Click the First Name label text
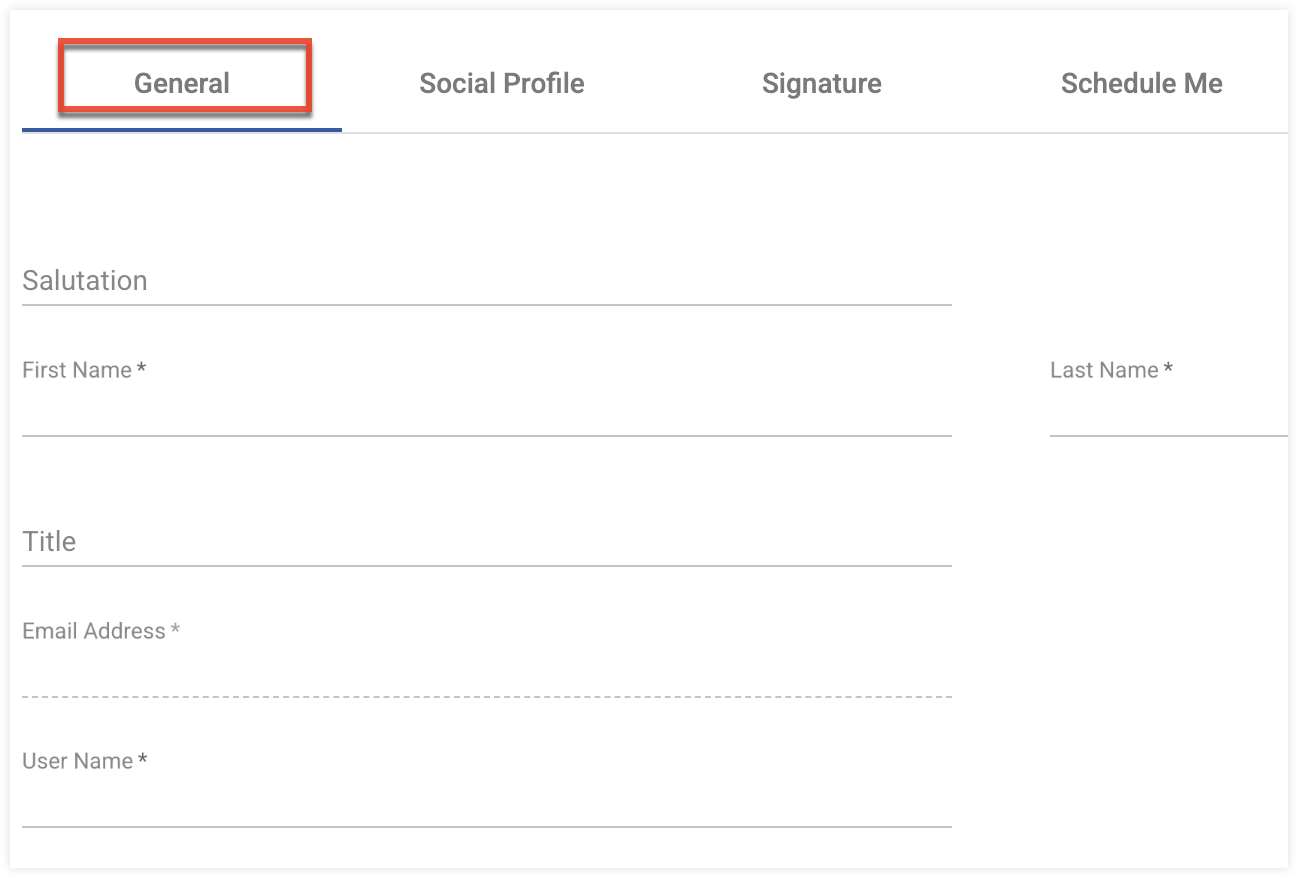 click(x=77, y=371)
